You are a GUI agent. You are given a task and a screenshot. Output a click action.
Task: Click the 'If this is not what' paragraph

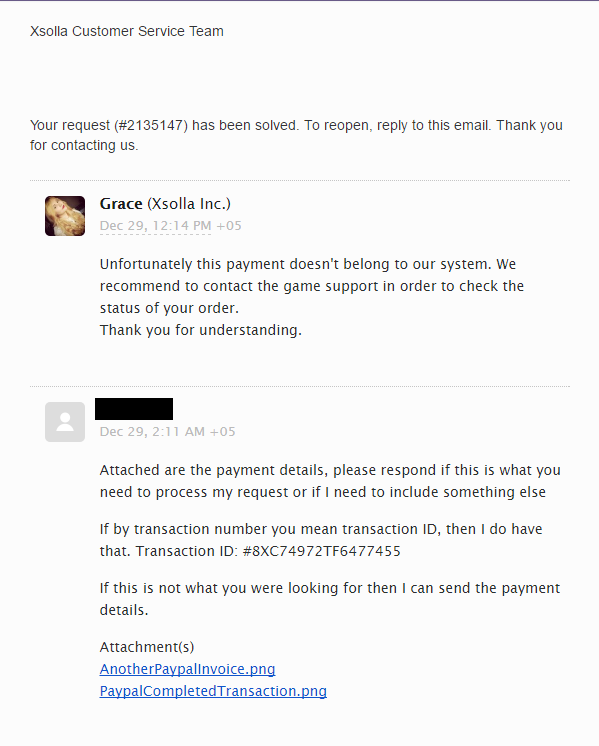click(330, 599)
